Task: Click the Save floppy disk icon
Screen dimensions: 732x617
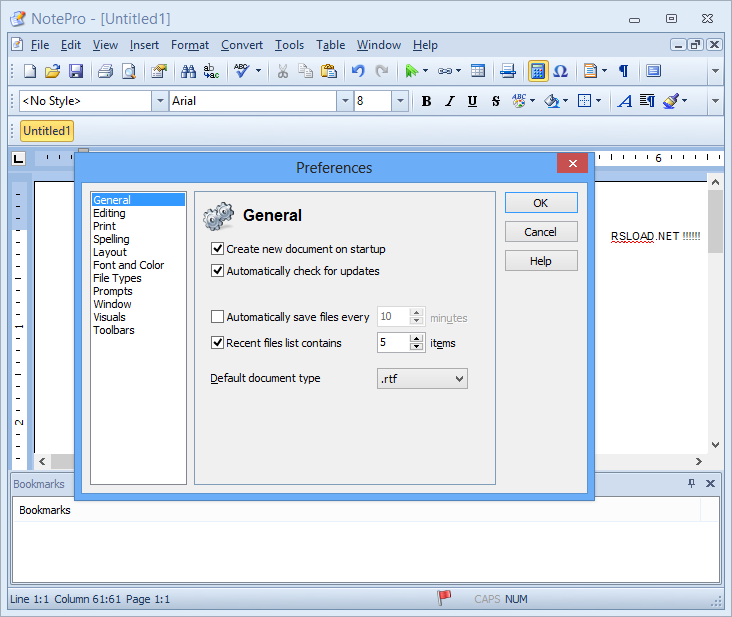Action: tap(76, 71)
